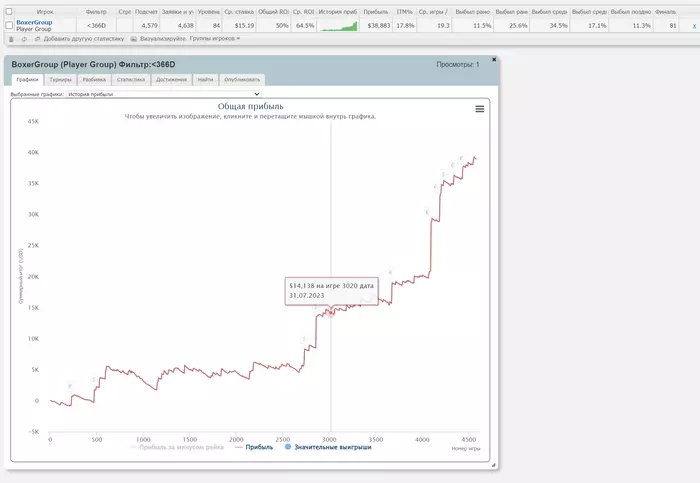Open the Статистика tab
Image resolution: width=700 pixels, height=483 pixels.
[131, 79]
